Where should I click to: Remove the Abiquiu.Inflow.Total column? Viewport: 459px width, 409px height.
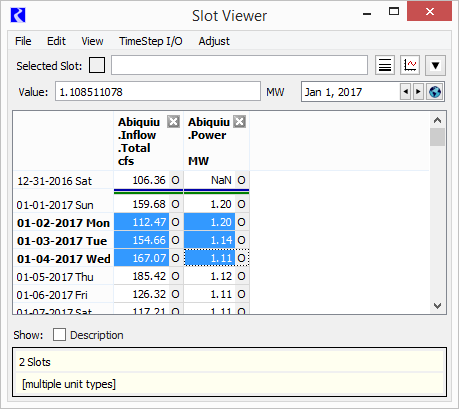173,122
